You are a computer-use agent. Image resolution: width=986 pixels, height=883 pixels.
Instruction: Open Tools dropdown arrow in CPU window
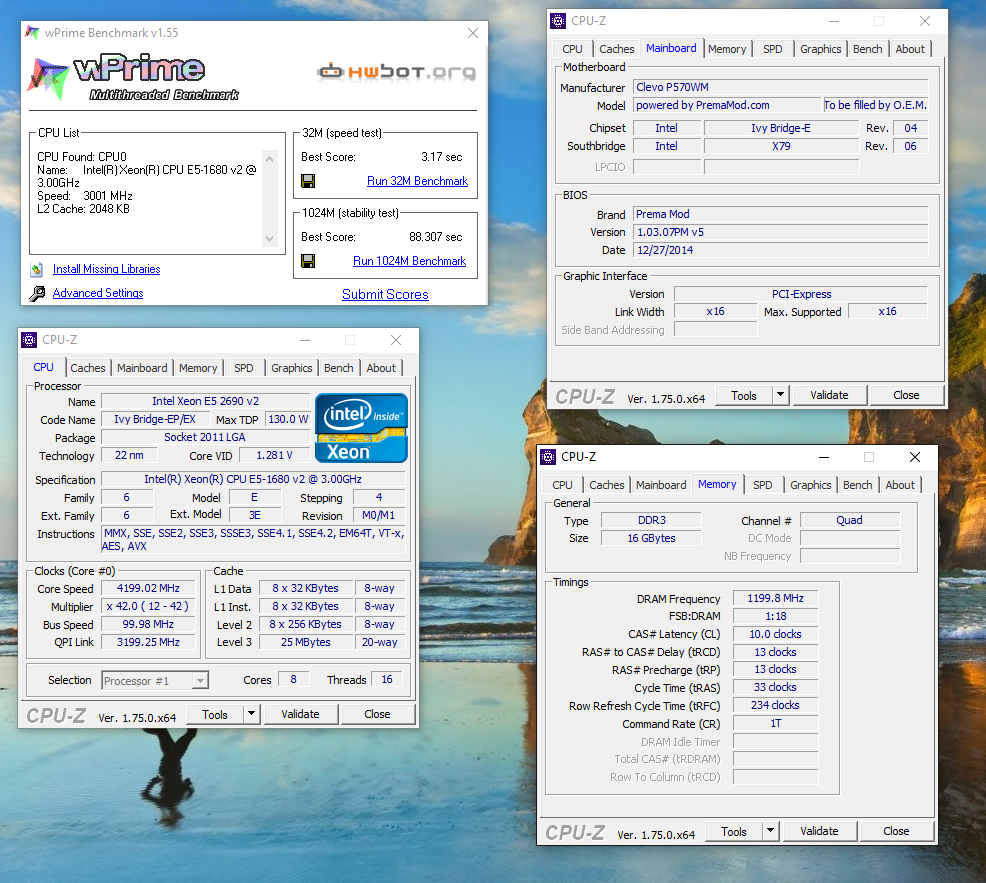point(251,714)
